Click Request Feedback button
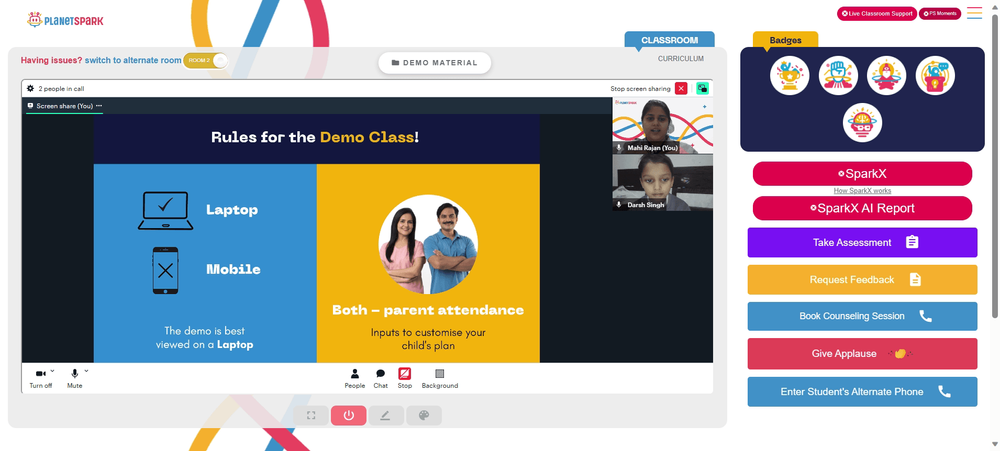The image size is (1000, 451). [862, 279]
